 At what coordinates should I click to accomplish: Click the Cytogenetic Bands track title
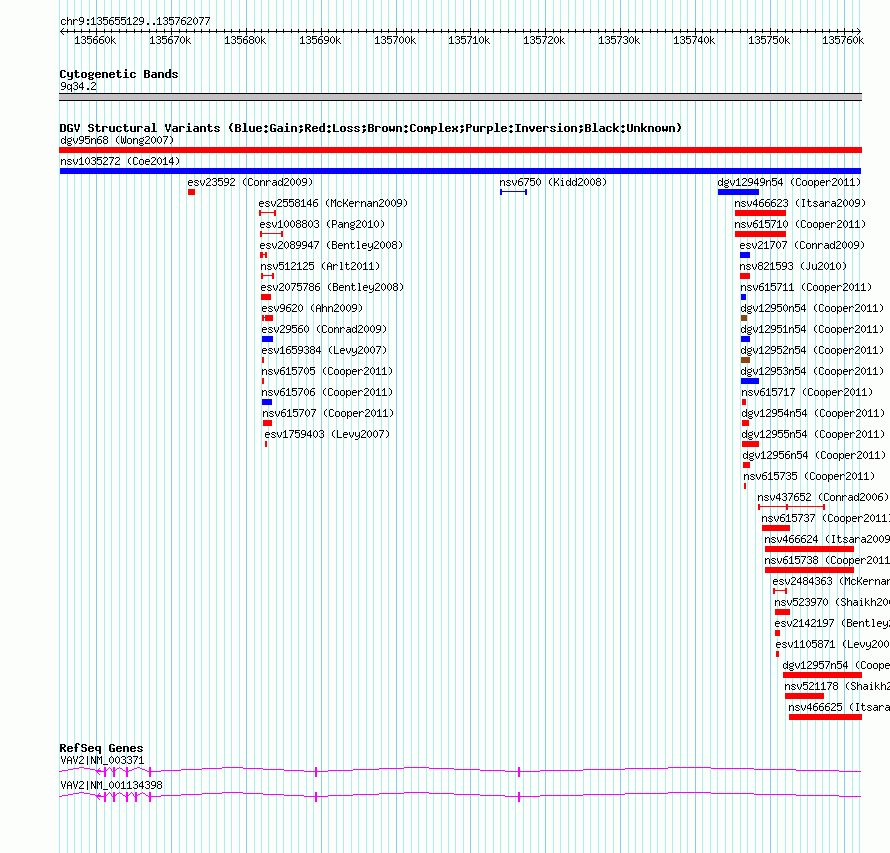pyautogui.click(x=118, y=74)
